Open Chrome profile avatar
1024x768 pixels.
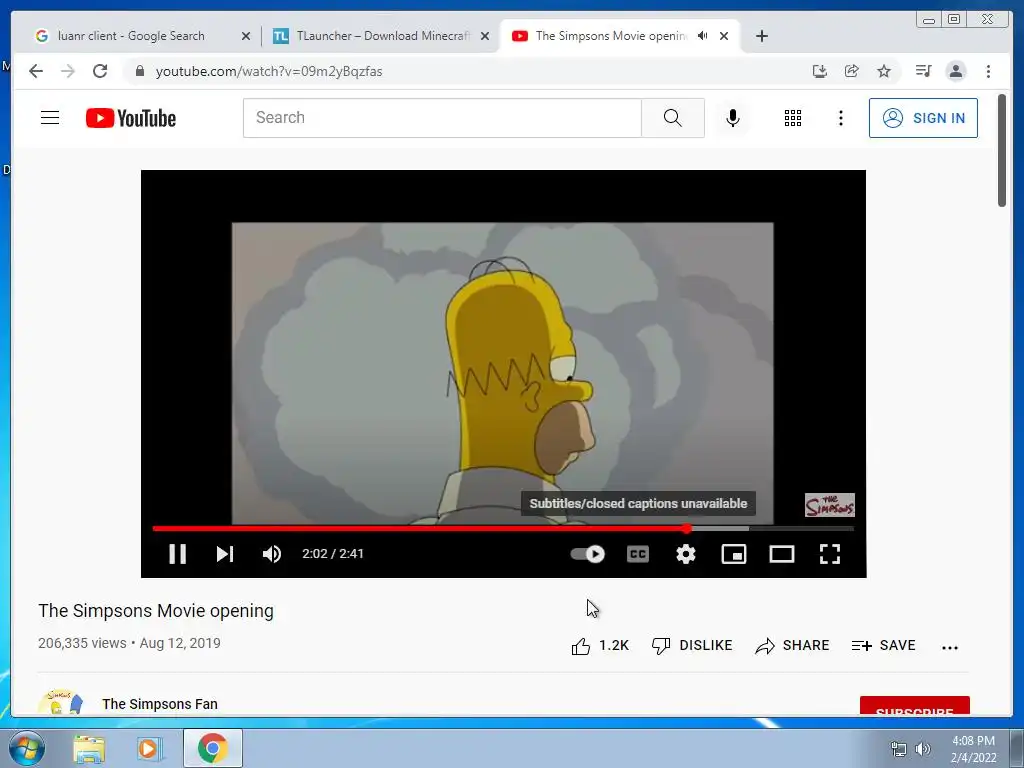(955, 71)
